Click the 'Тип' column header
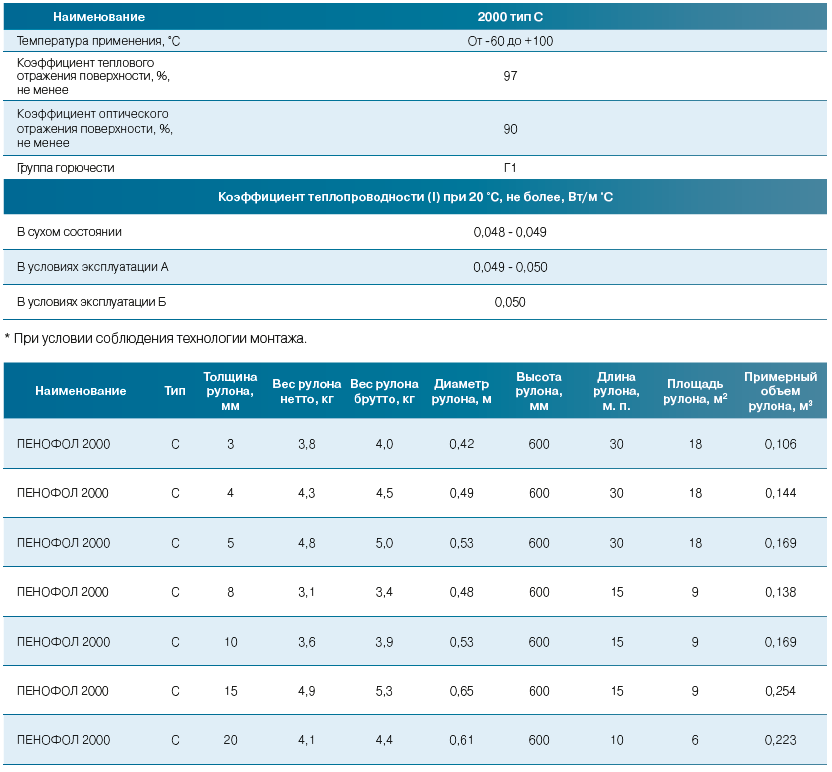This screenshot has width=832, height=772. pos(175,391)
